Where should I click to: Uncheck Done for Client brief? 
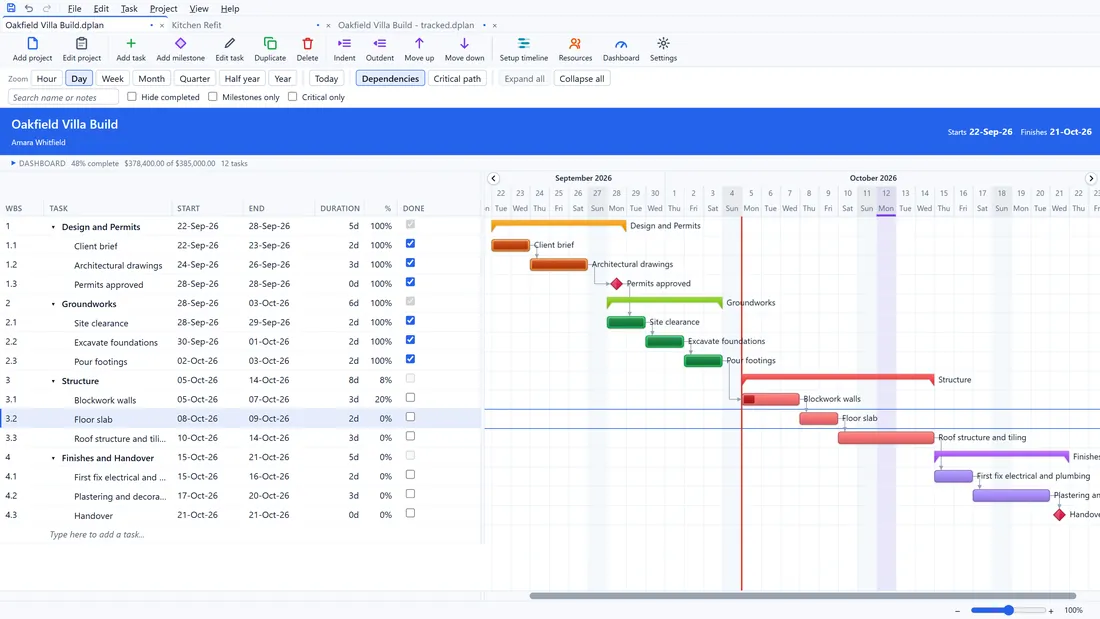(410, 244)
